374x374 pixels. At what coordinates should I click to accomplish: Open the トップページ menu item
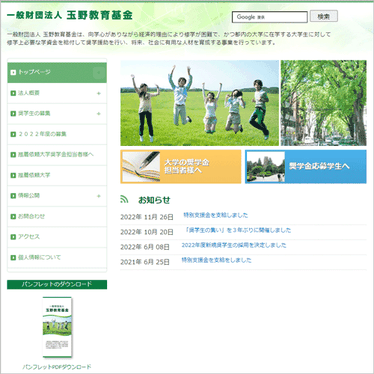[x=57, y=72]
